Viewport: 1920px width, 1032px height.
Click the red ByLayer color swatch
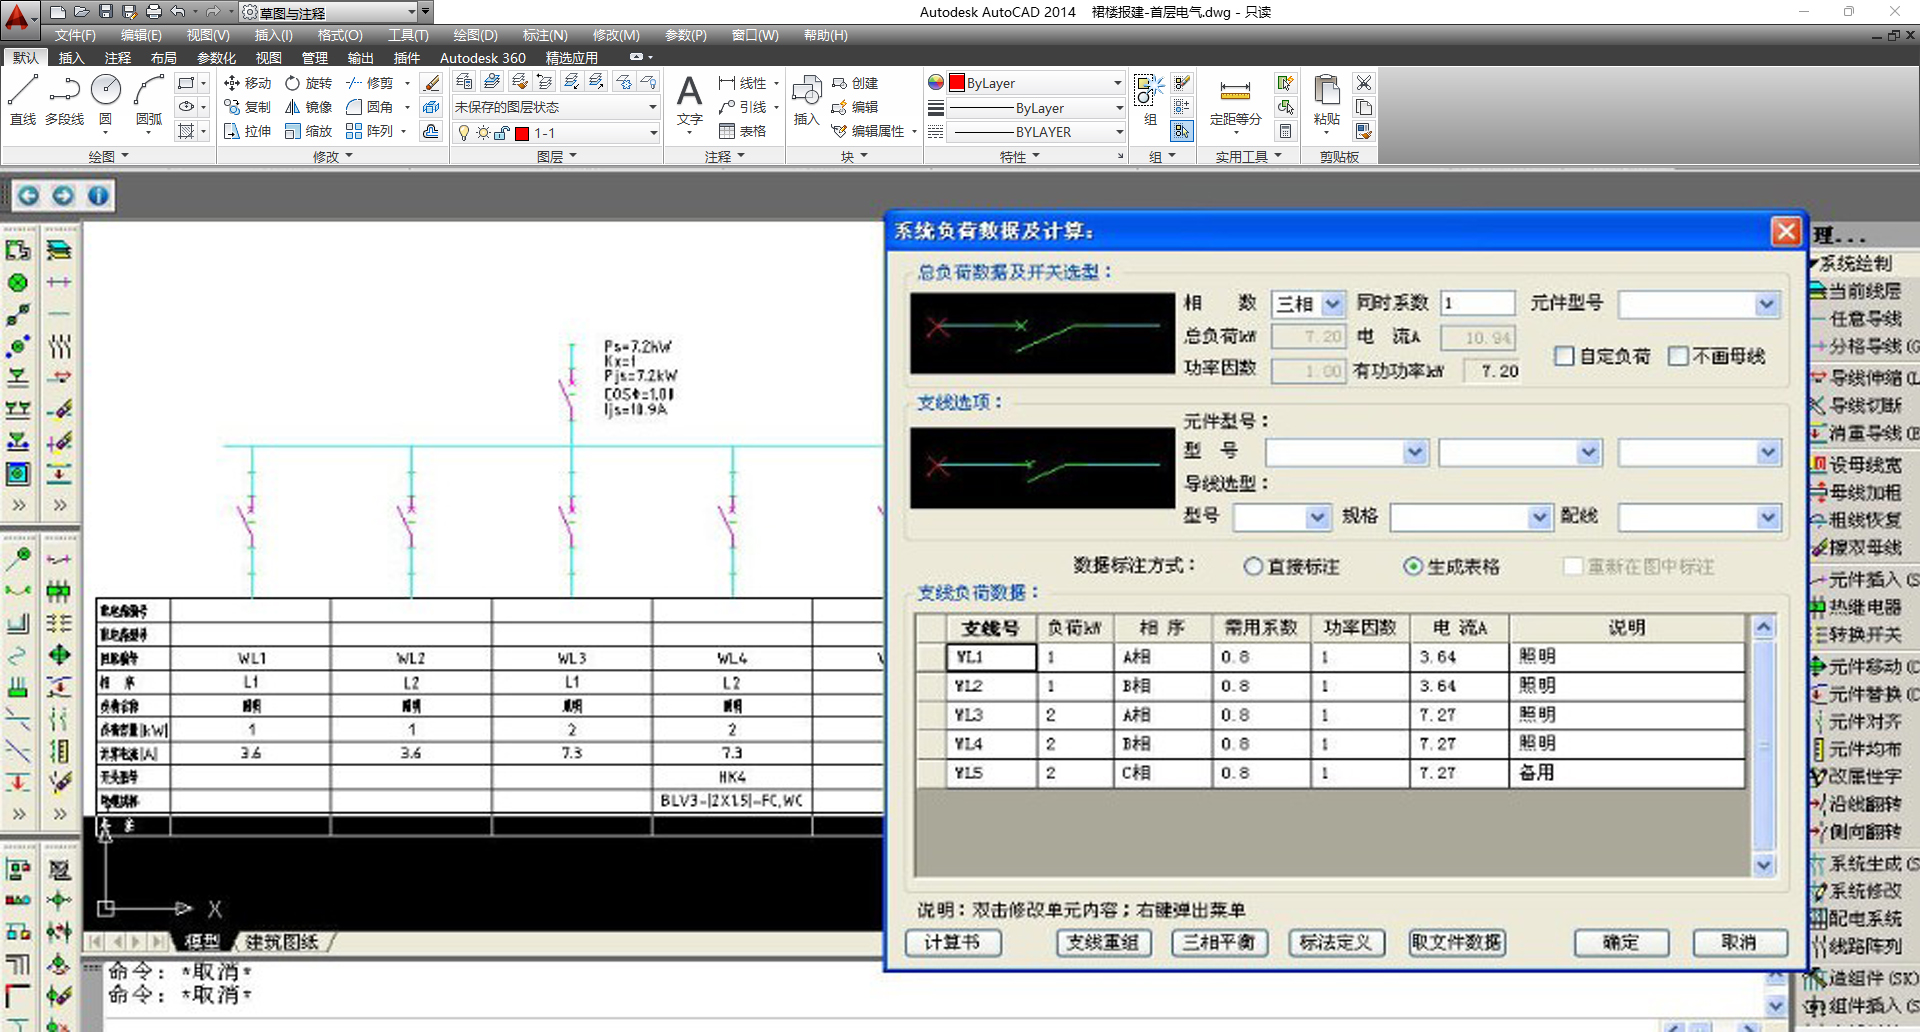957,83
